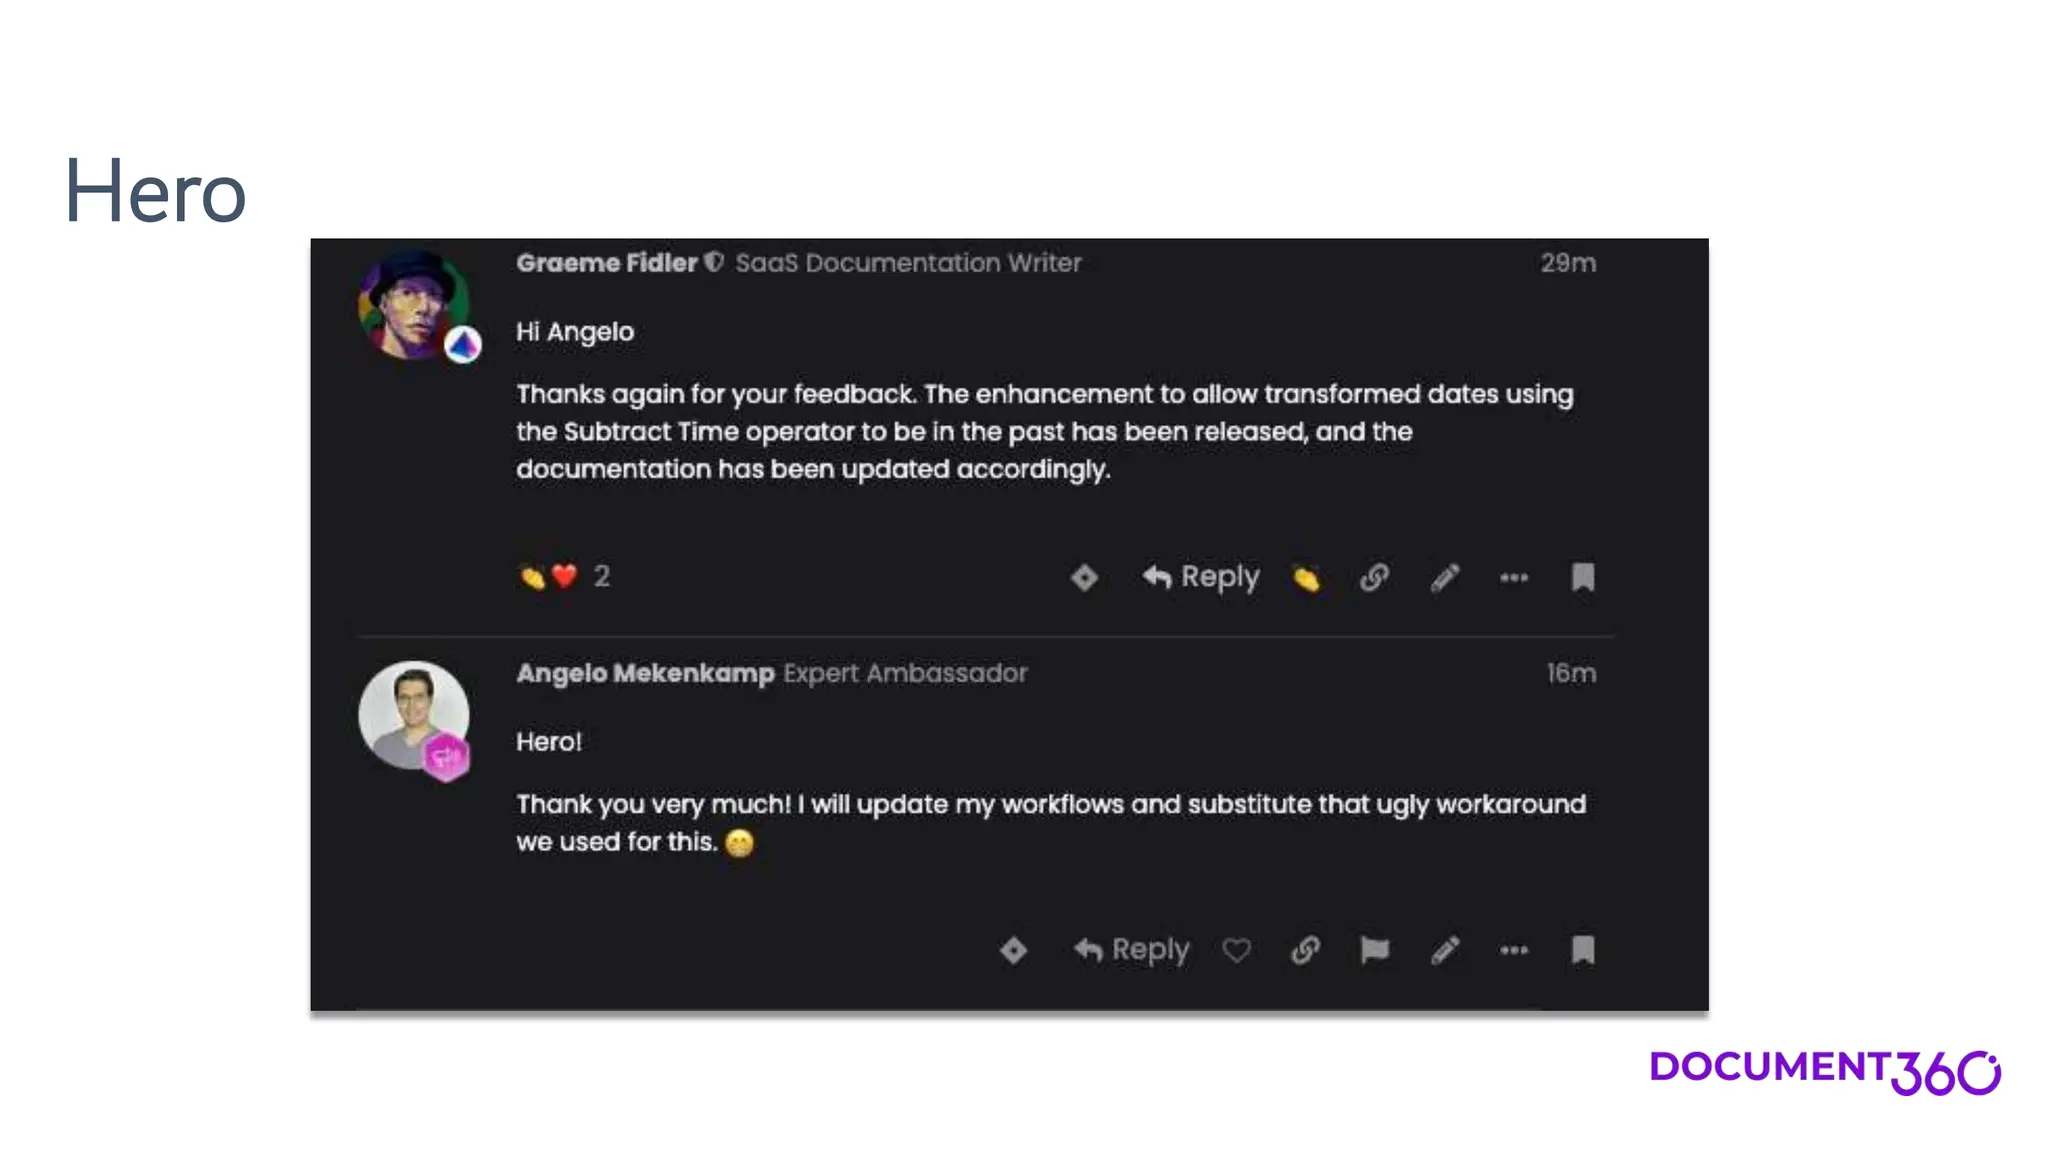Open Angelo Mekenkamp's profile name link
The image size is (2048, 1152).
[x=645, y=673]
